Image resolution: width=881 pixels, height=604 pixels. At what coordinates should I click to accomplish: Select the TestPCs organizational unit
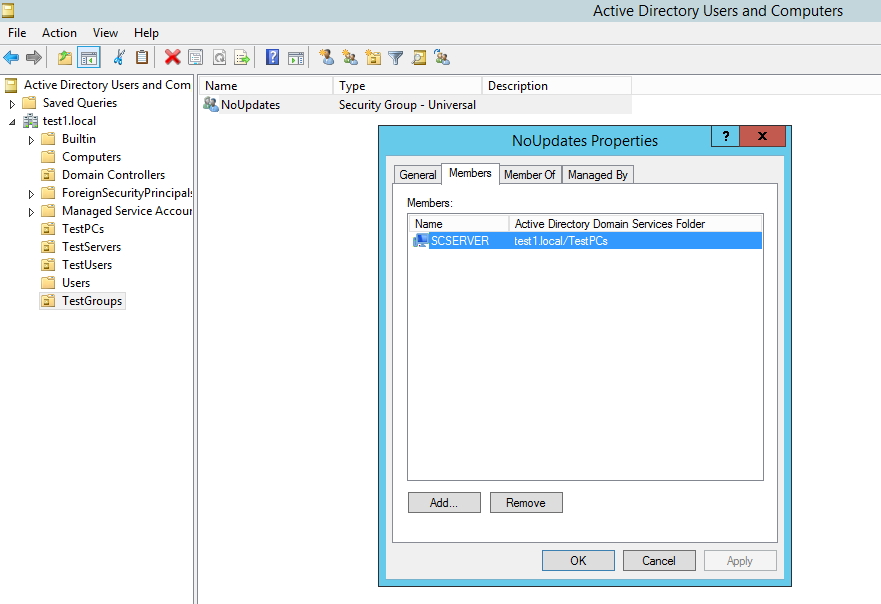point(83,229)
